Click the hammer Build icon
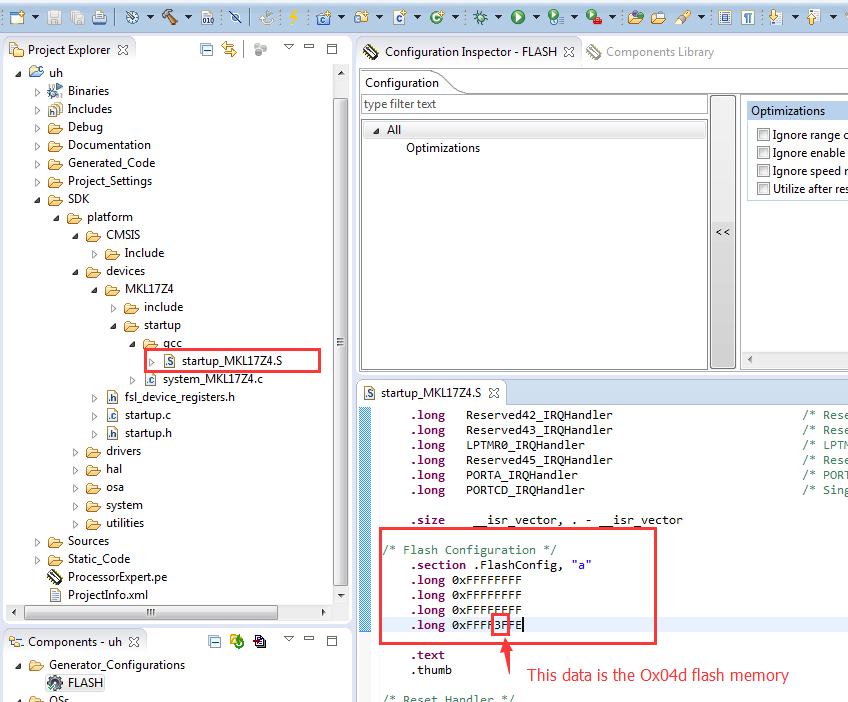 tap(170, 17)
